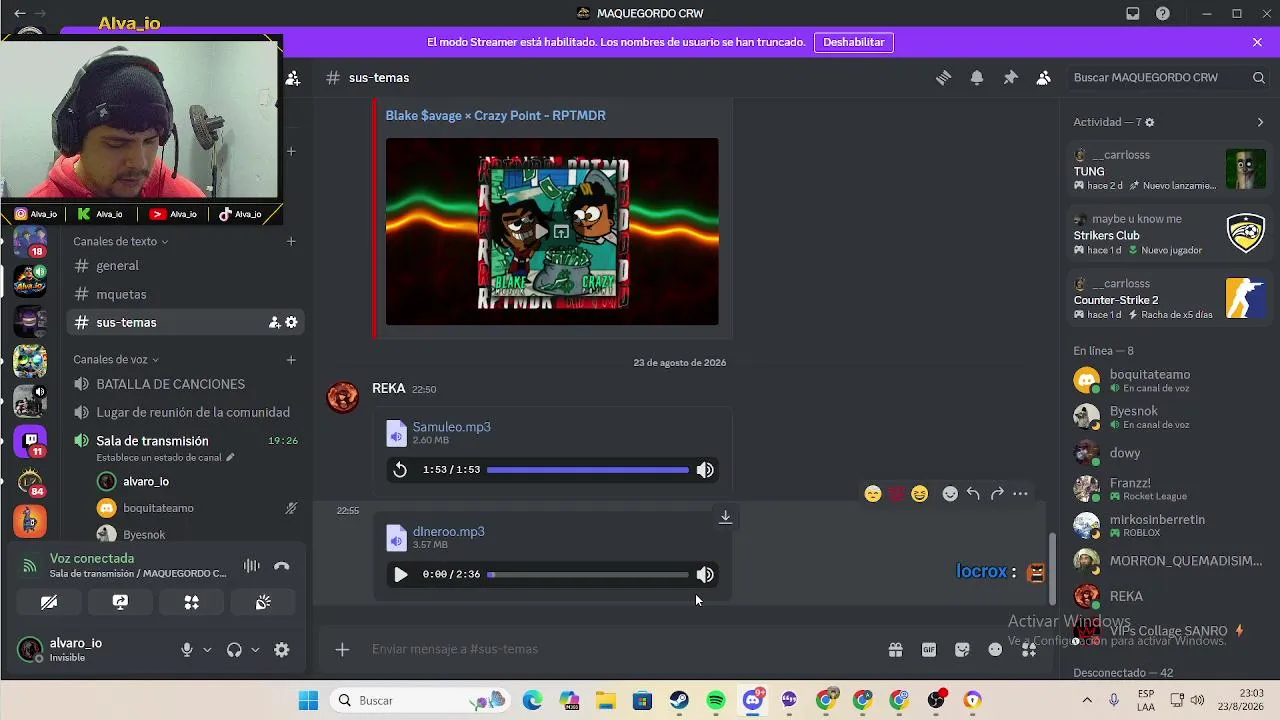This screenshot has height=720, width=1280.
Task: Expand the Actividad panel arrow
Action: click(1260, 122)
